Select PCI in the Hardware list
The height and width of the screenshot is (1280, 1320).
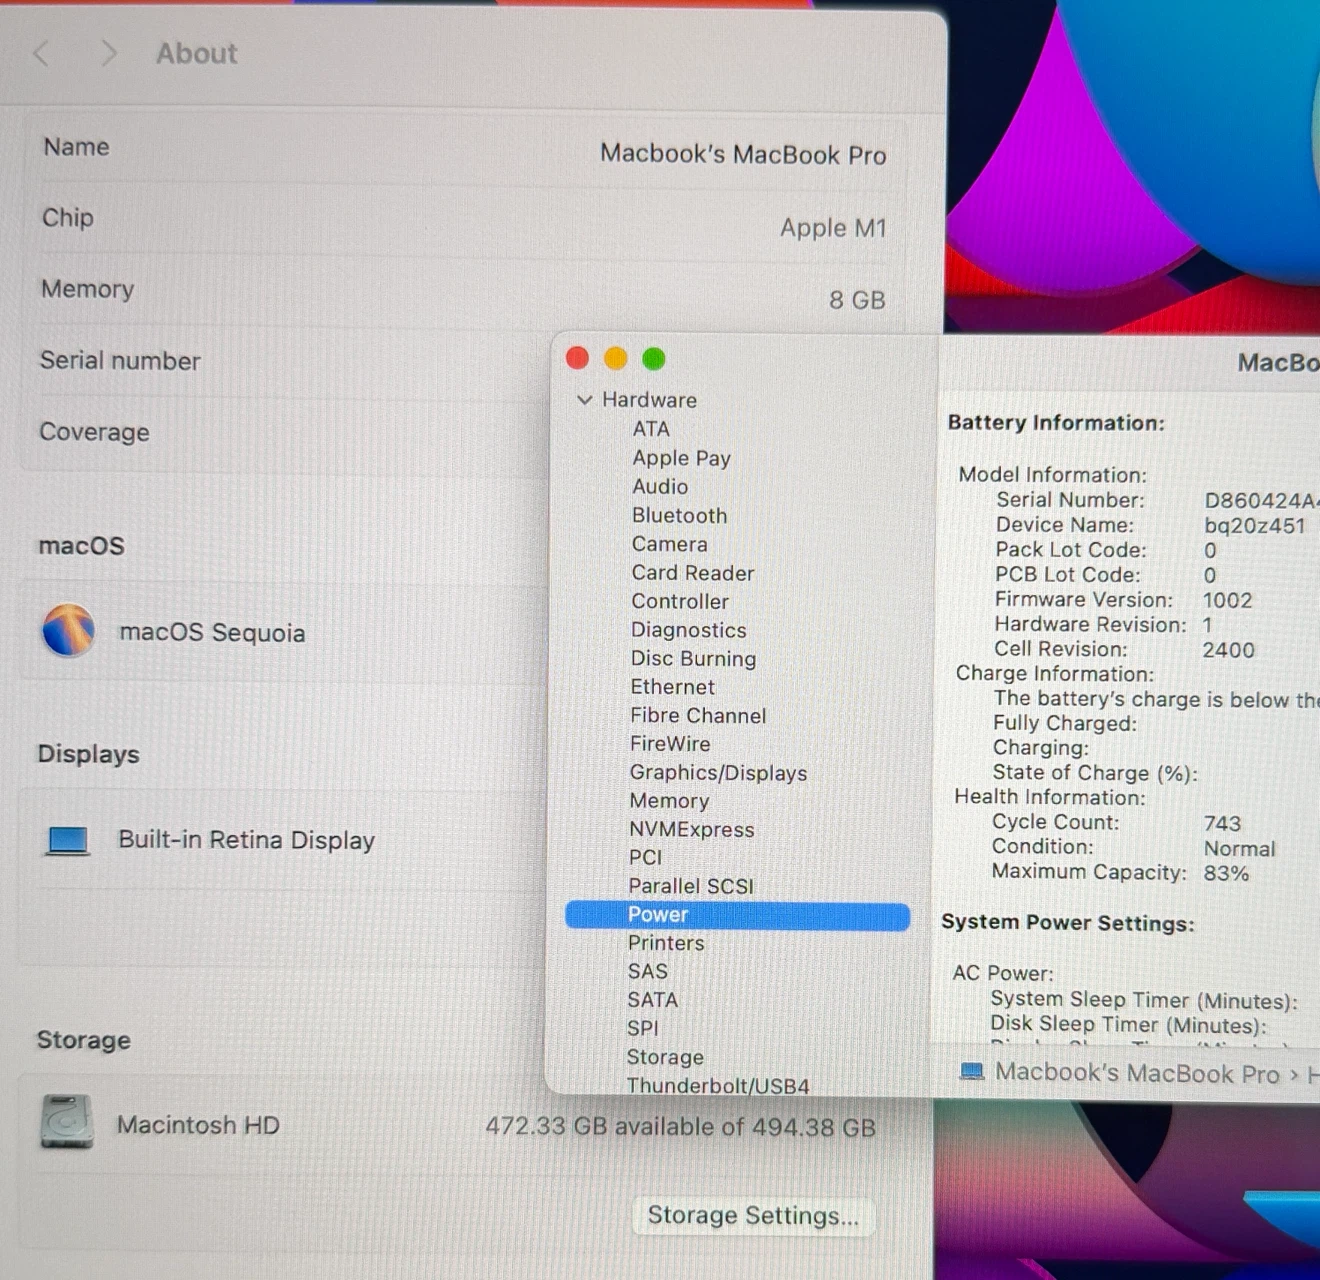pyautogui.click(x=645, y=858)
